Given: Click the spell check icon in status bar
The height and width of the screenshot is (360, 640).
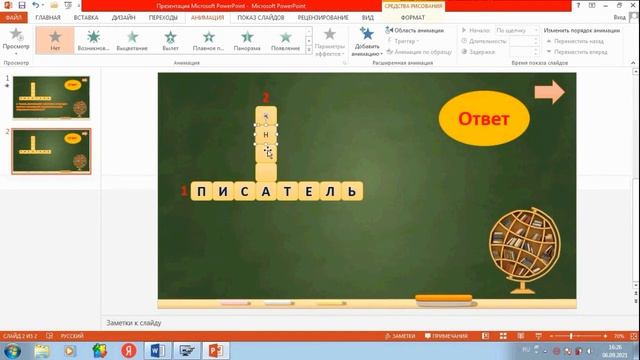Looking at the screenshot, I should point(49,336).
